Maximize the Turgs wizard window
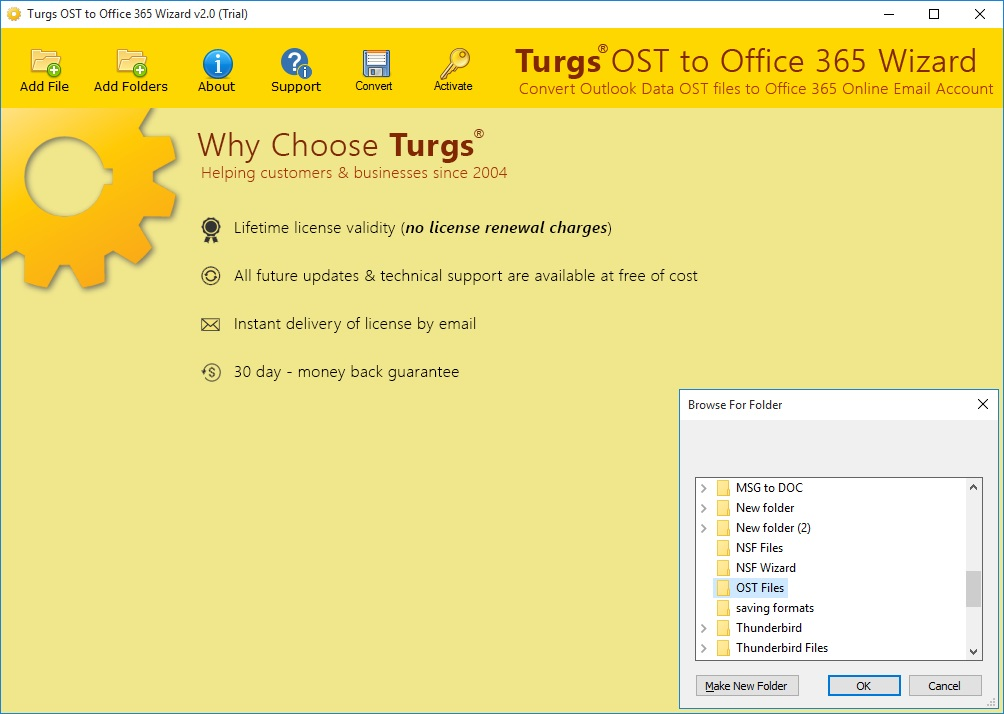Image resolution: width=1004 pixels, height=714 pixels. click(934, 14)
